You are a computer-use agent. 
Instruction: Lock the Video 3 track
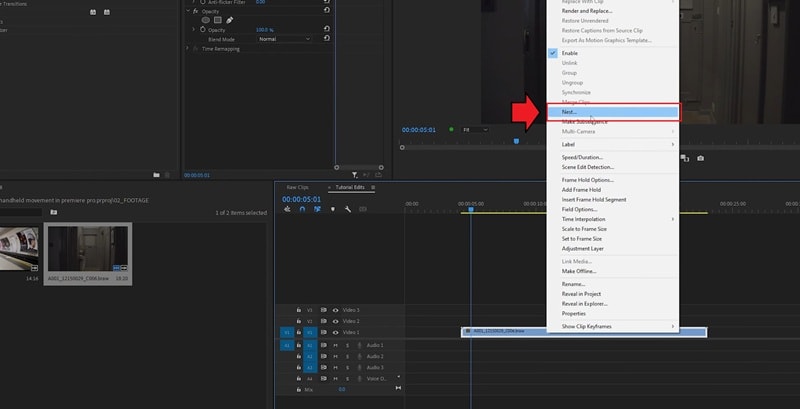click(x=299, y=310)
